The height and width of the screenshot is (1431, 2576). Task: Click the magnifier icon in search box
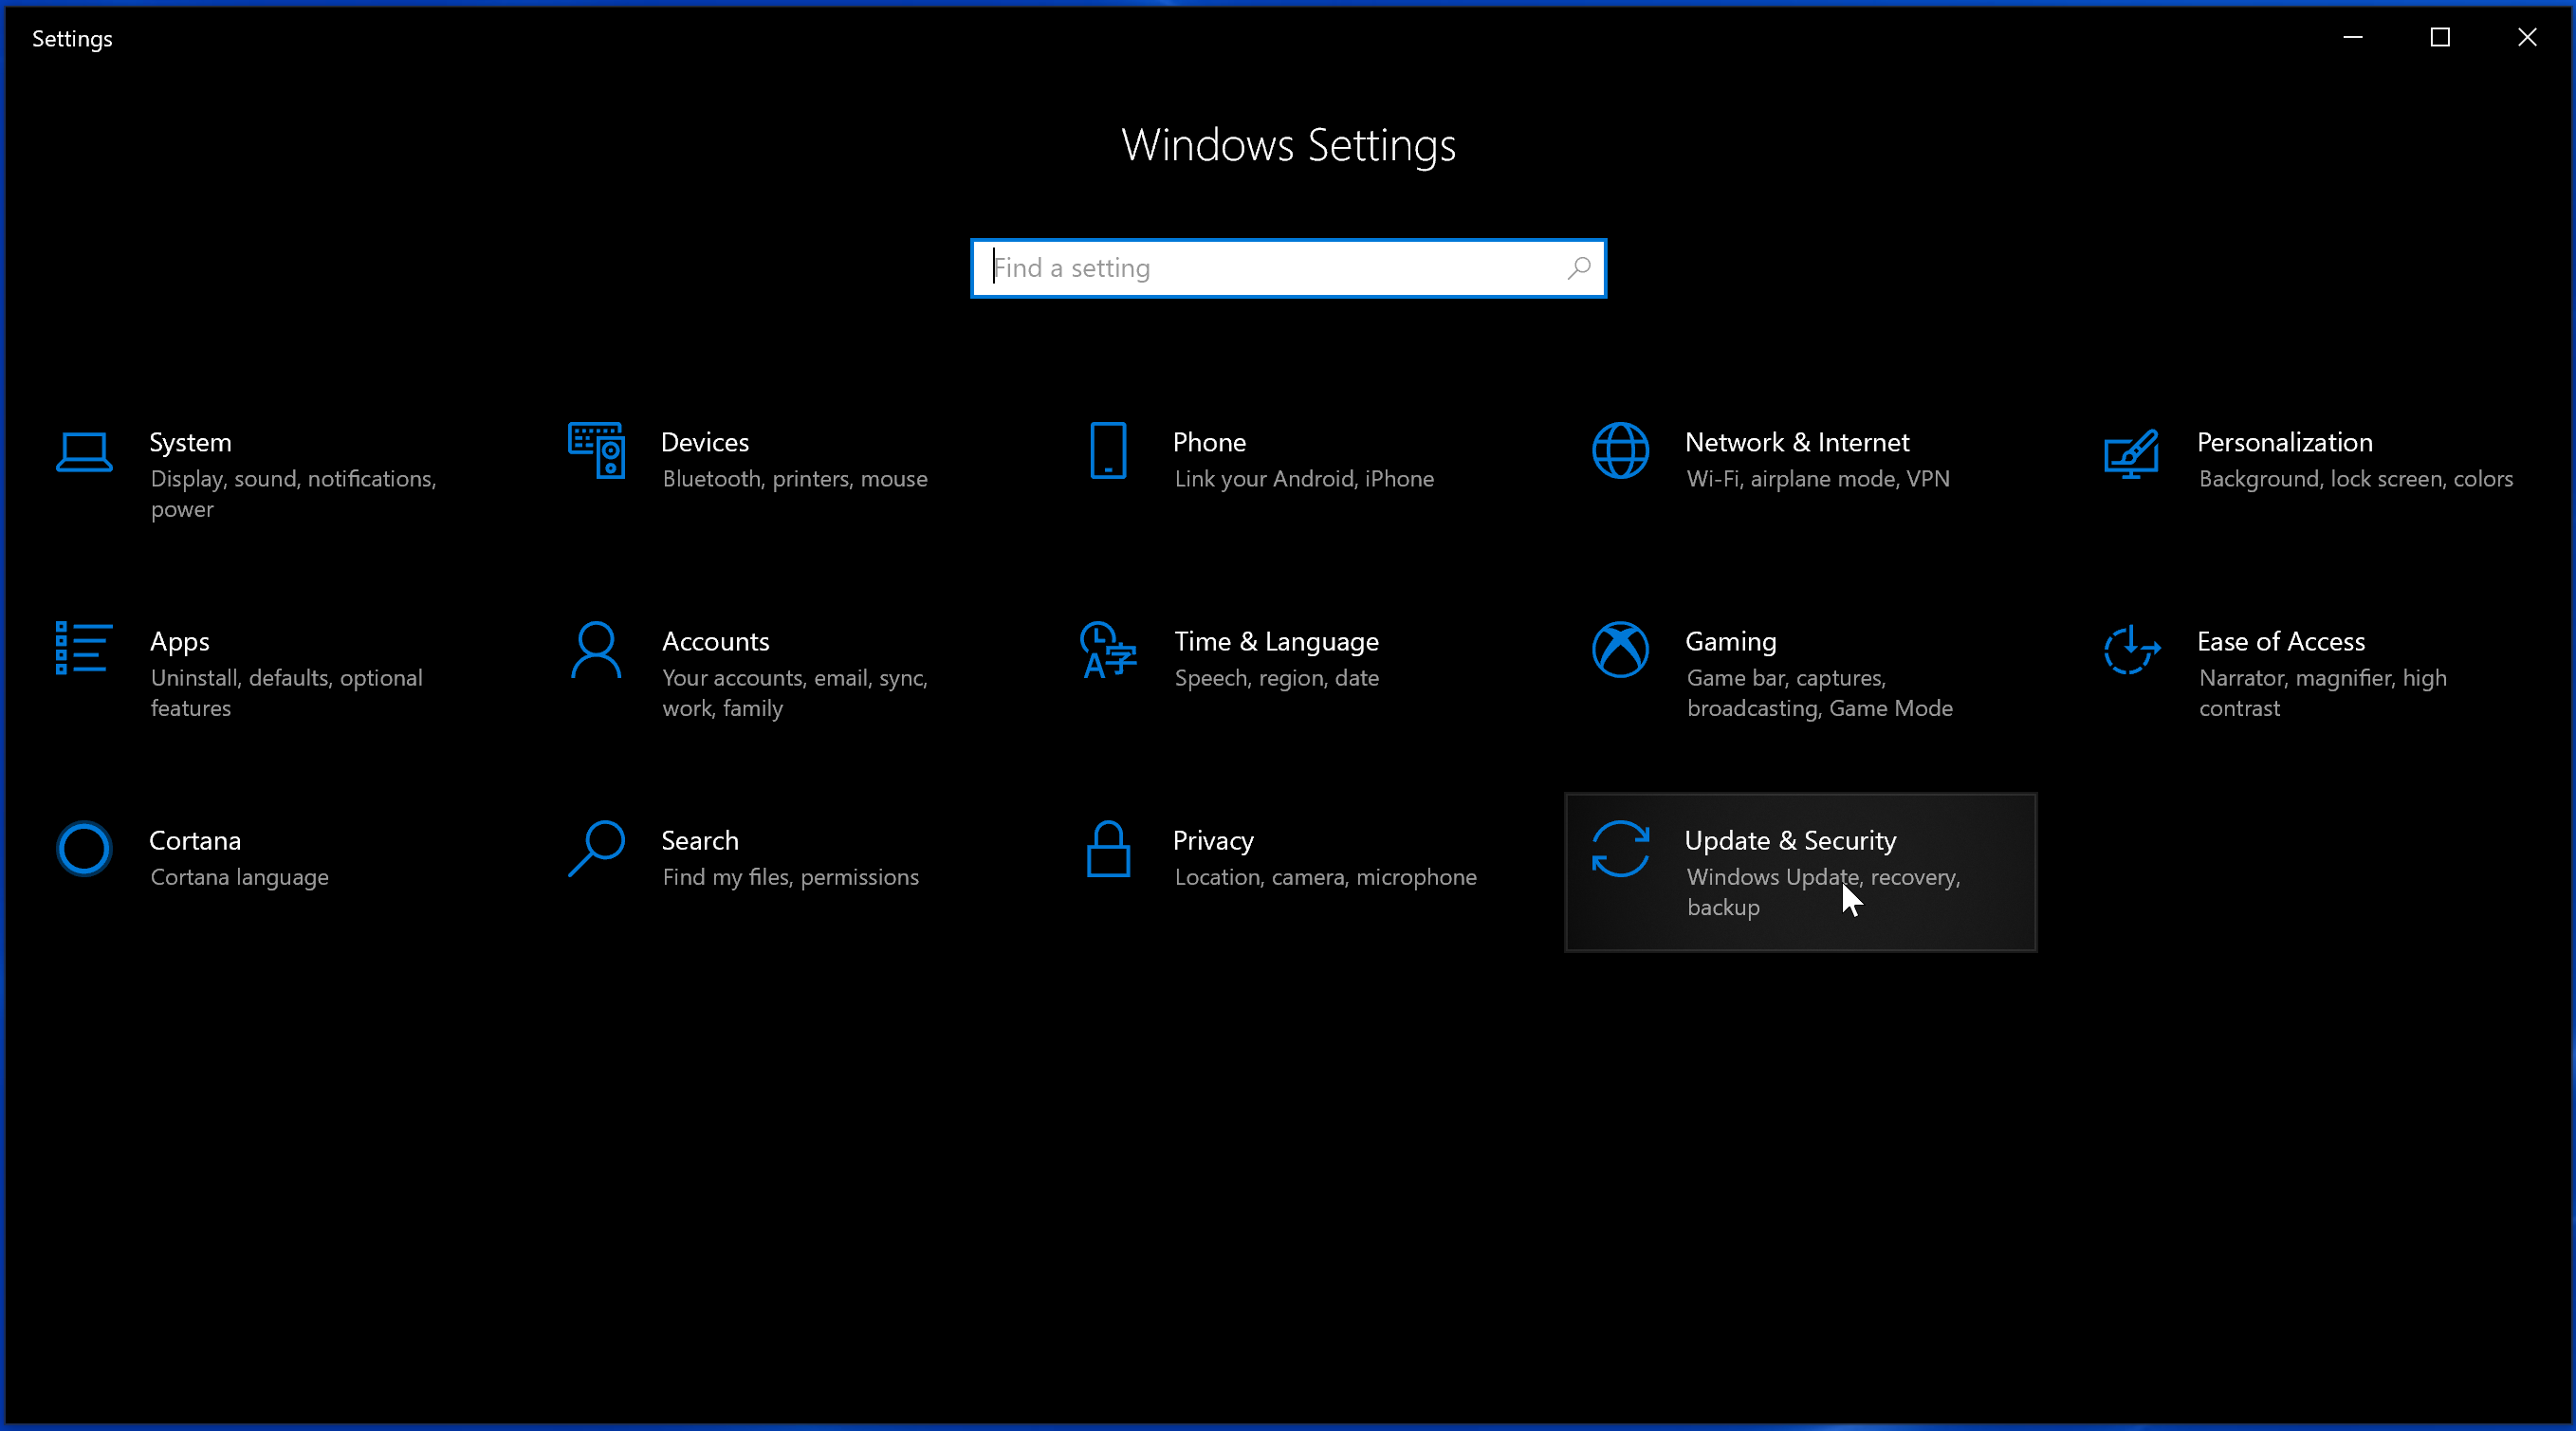1579,268
